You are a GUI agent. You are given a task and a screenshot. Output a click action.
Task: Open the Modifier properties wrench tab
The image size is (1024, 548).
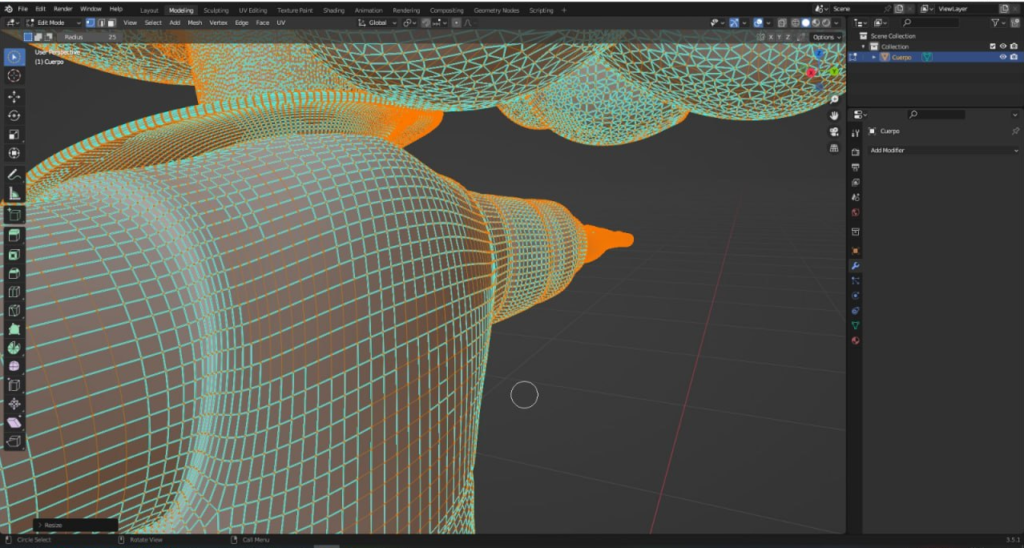point(855,266)
